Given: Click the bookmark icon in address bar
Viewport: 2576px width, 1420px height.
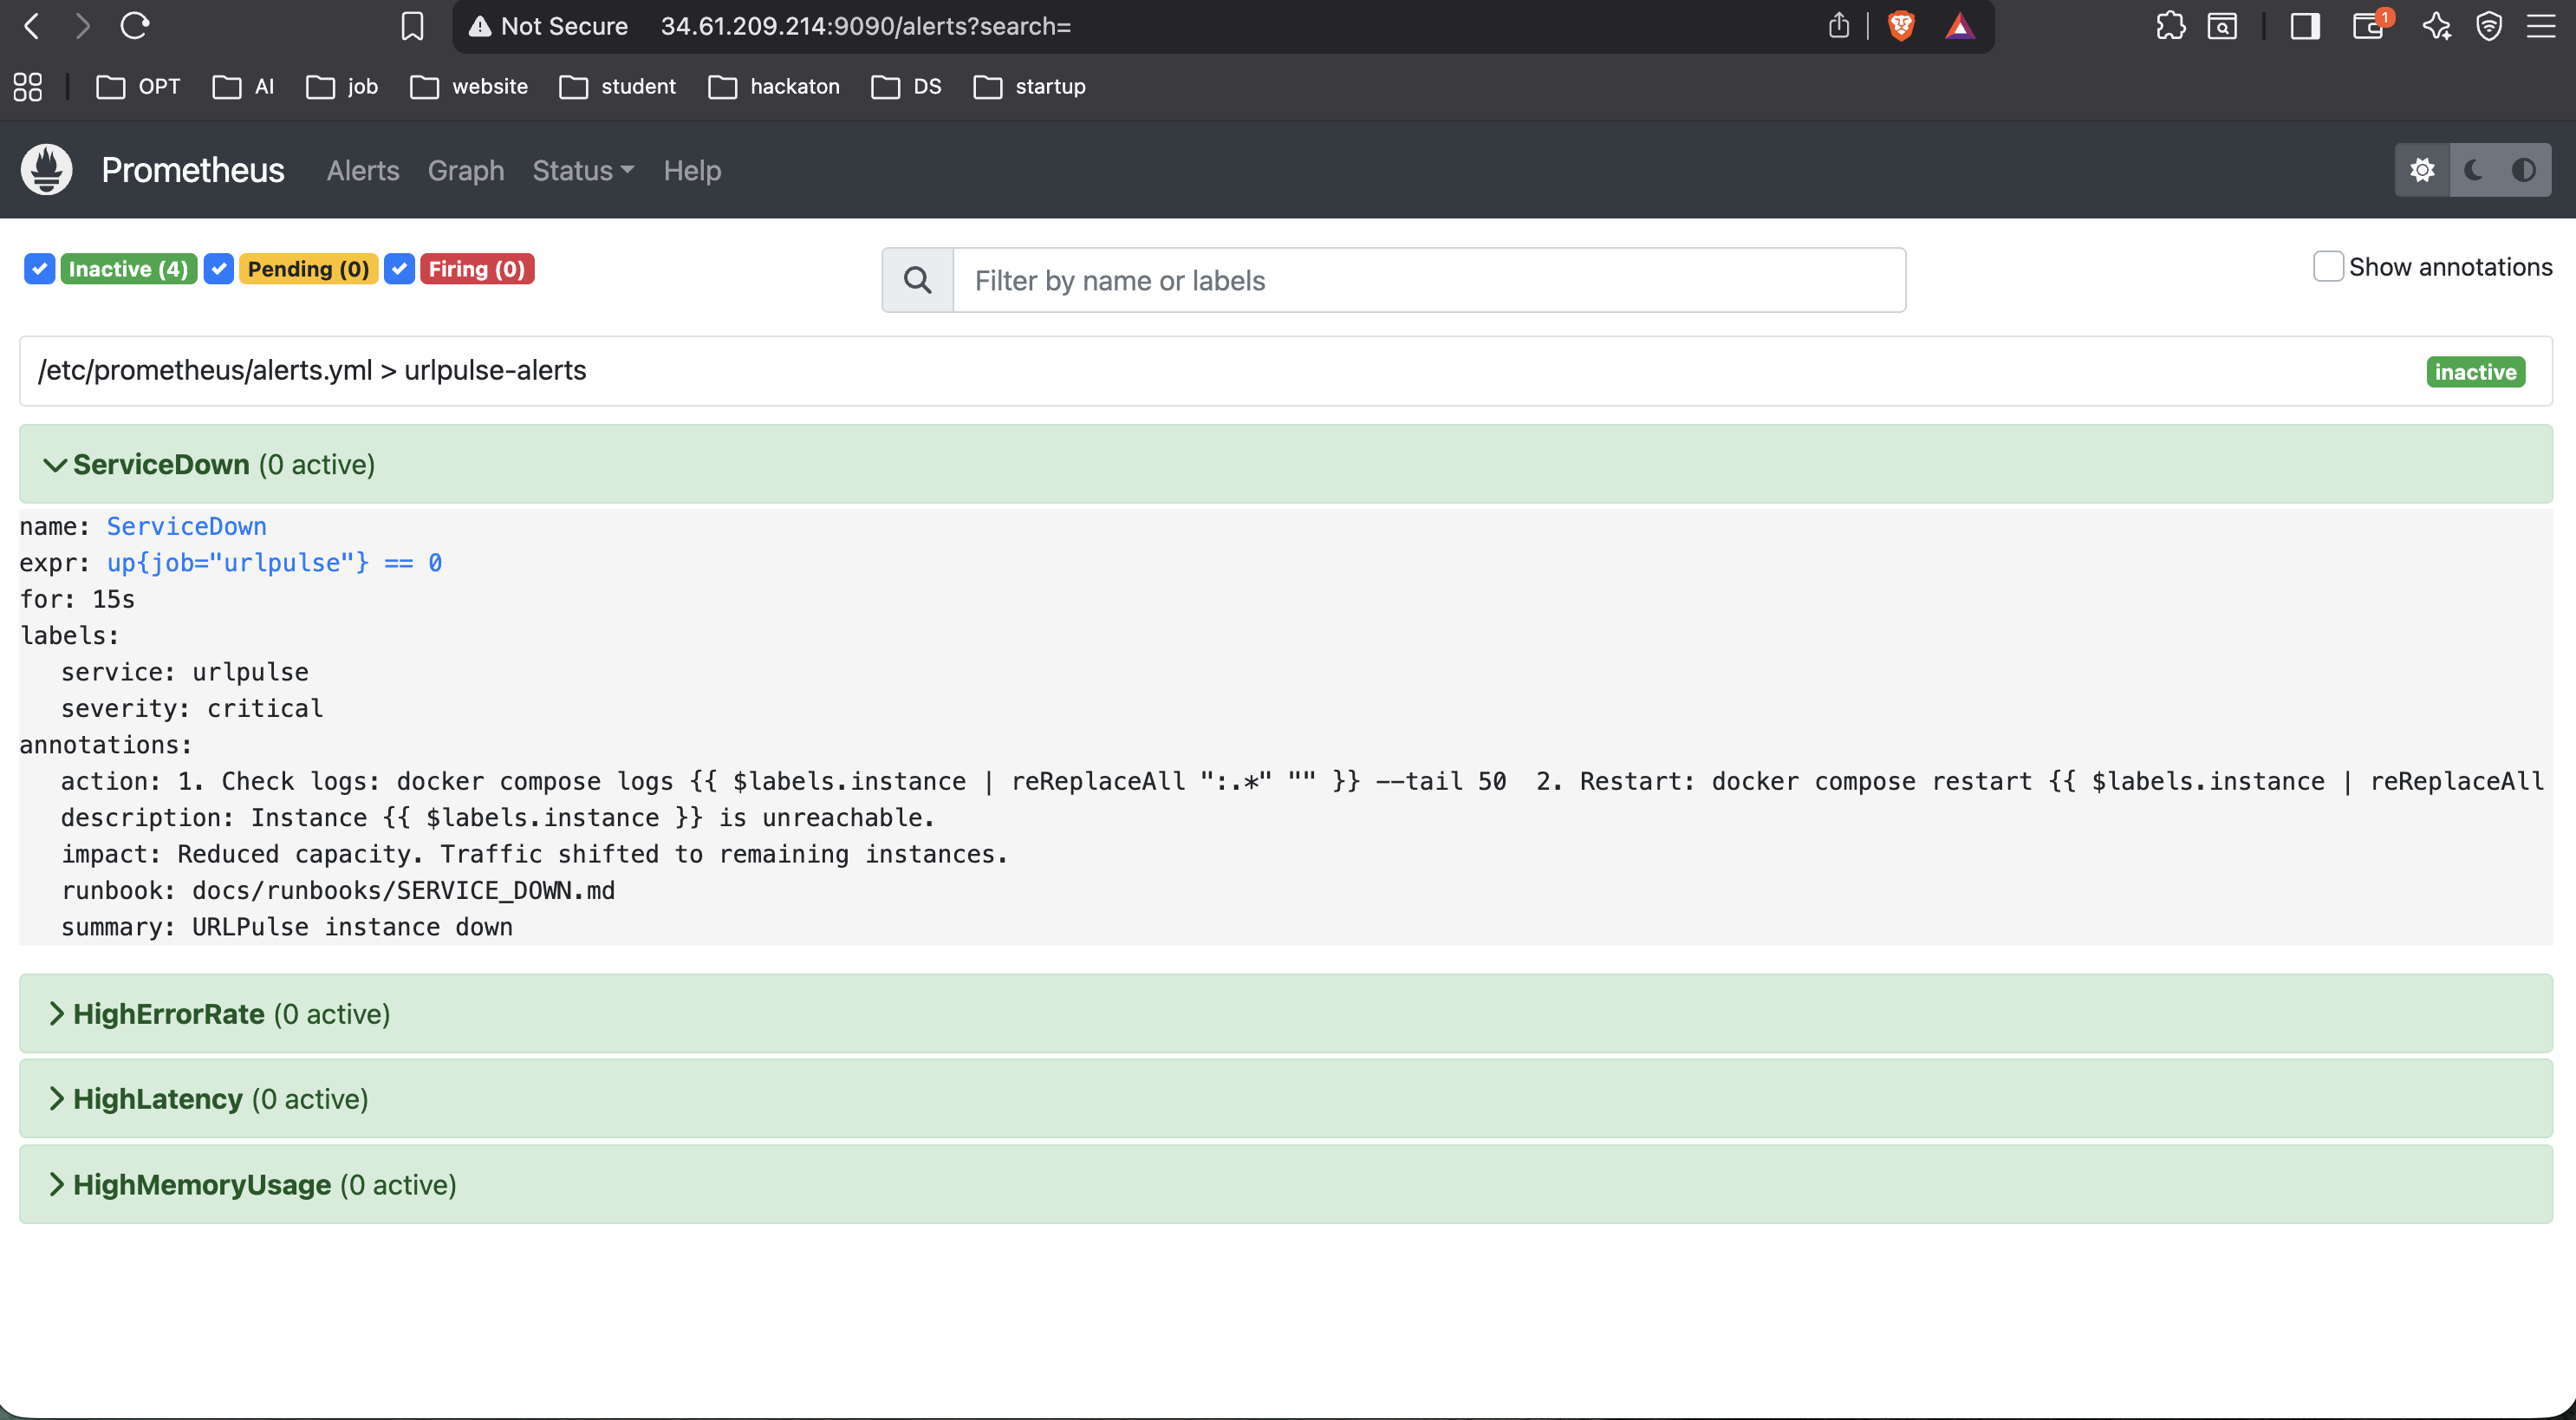Looking at the screenshot, I should [x=412, y=26].
